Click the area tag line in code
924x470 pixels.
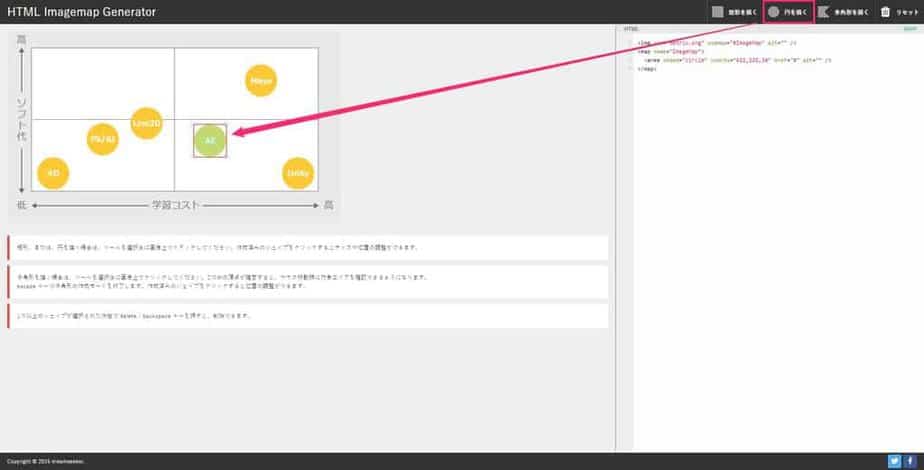click(740, 60)
